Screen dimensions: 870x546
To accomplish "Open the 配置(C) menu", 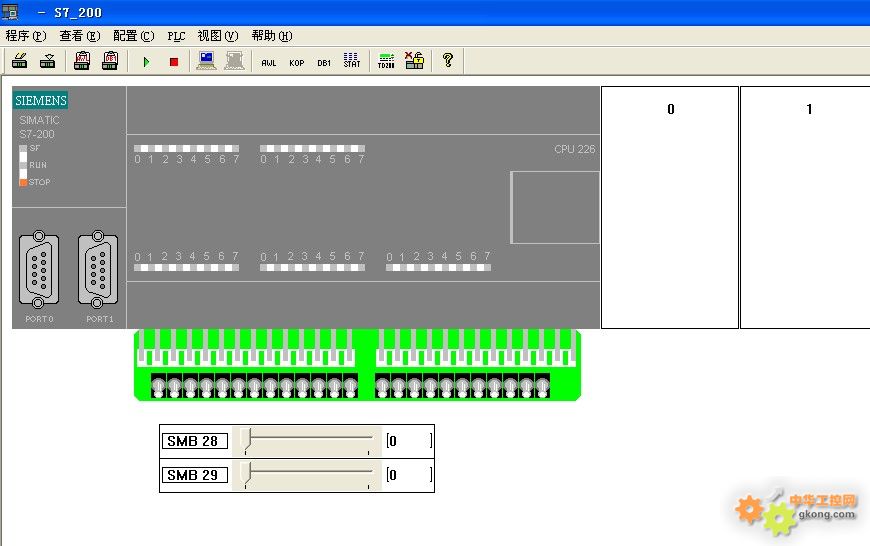I will [134, 36].
